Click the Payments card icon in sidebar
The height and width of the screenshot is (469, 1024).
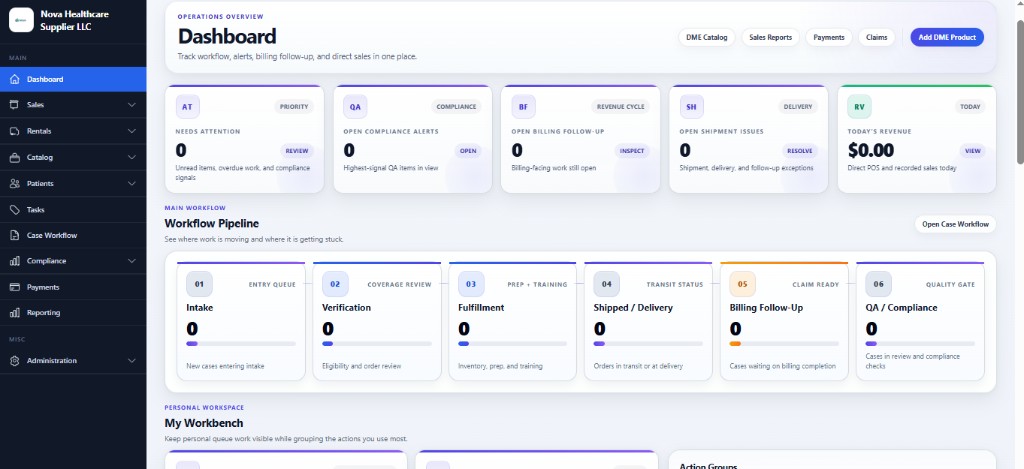tap(15, 287)
